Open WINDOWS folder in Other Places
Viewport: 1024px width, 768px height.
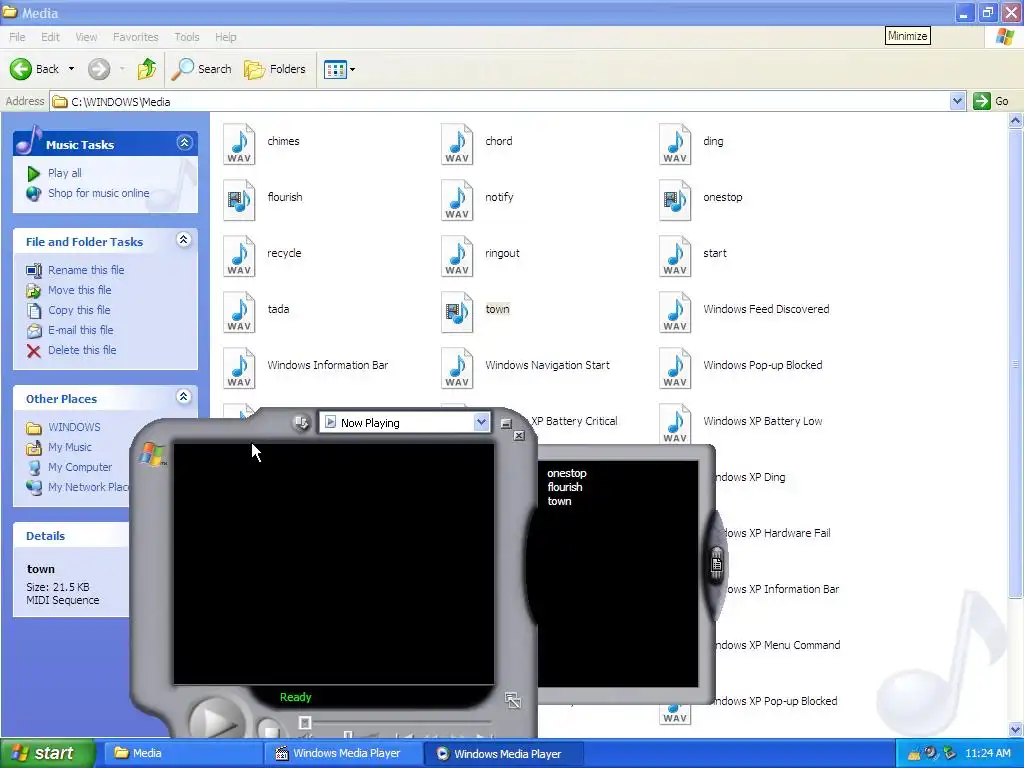[74, 427]
